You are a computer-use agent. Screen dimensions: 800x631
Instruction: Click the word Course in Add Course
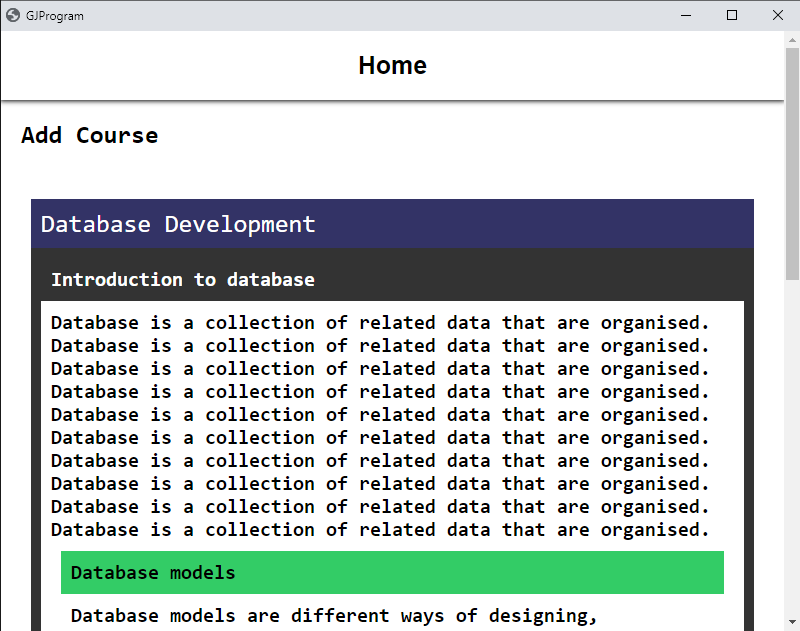(117, 135)
